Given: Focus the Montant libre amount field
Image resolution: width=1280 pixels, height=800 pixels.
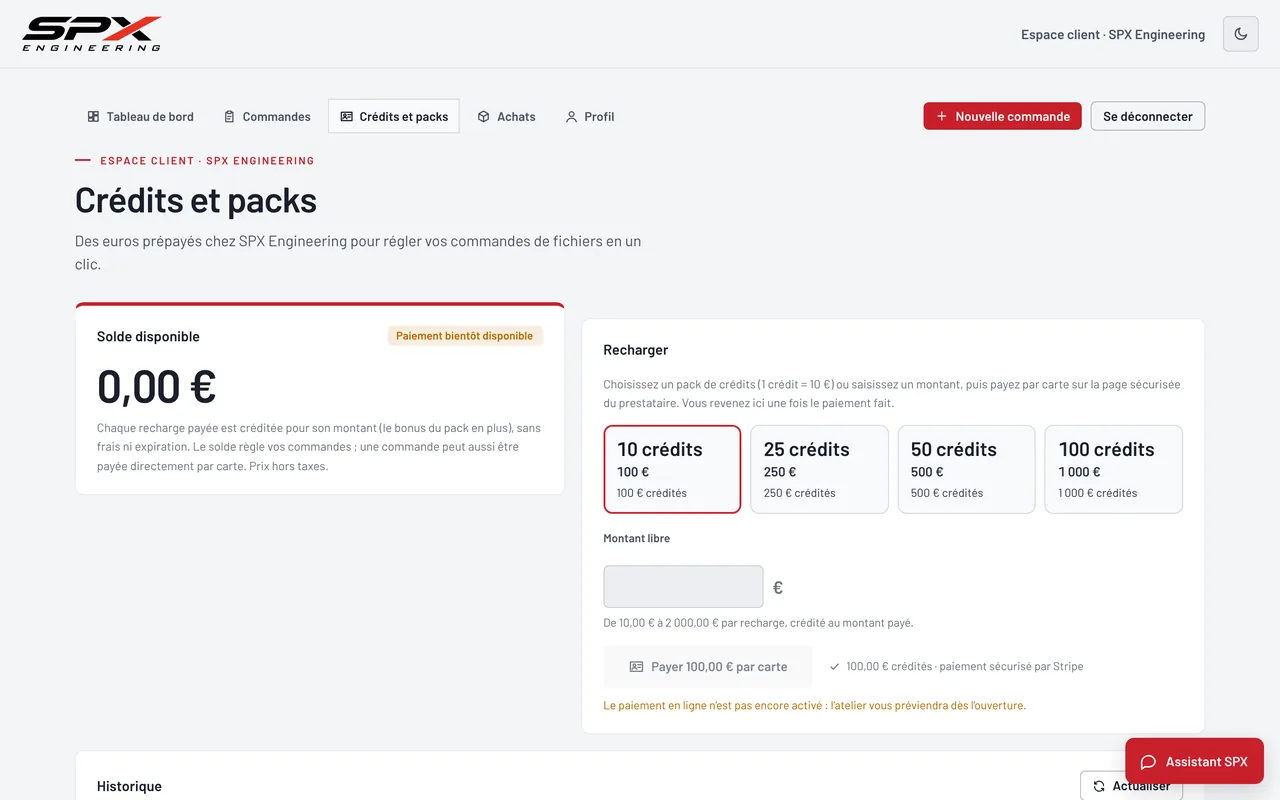Looking at the screenshot, I should point(683,587).
